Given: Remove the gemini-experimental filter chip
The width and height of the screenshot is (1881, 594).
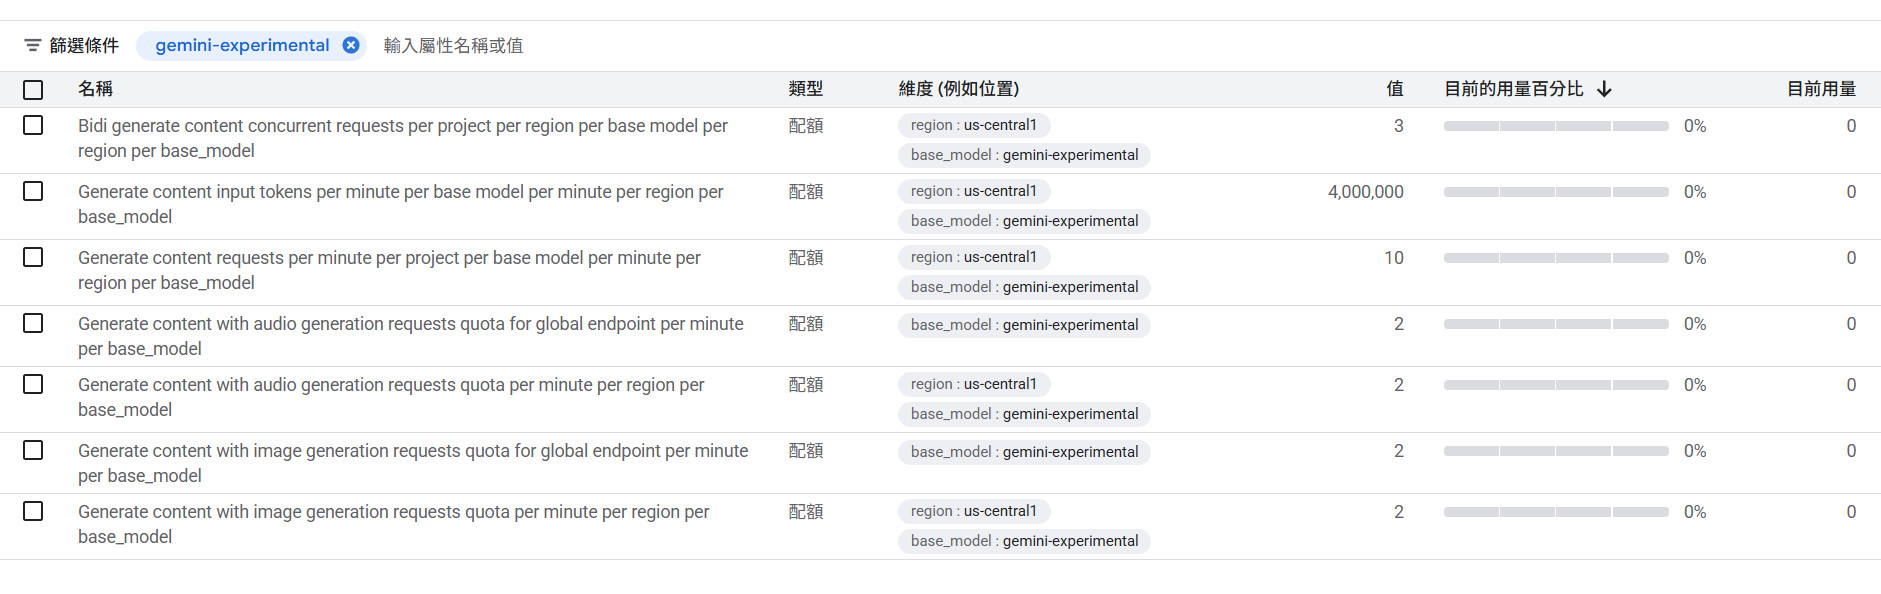Looking at the screenshot, I should point(351,45).
